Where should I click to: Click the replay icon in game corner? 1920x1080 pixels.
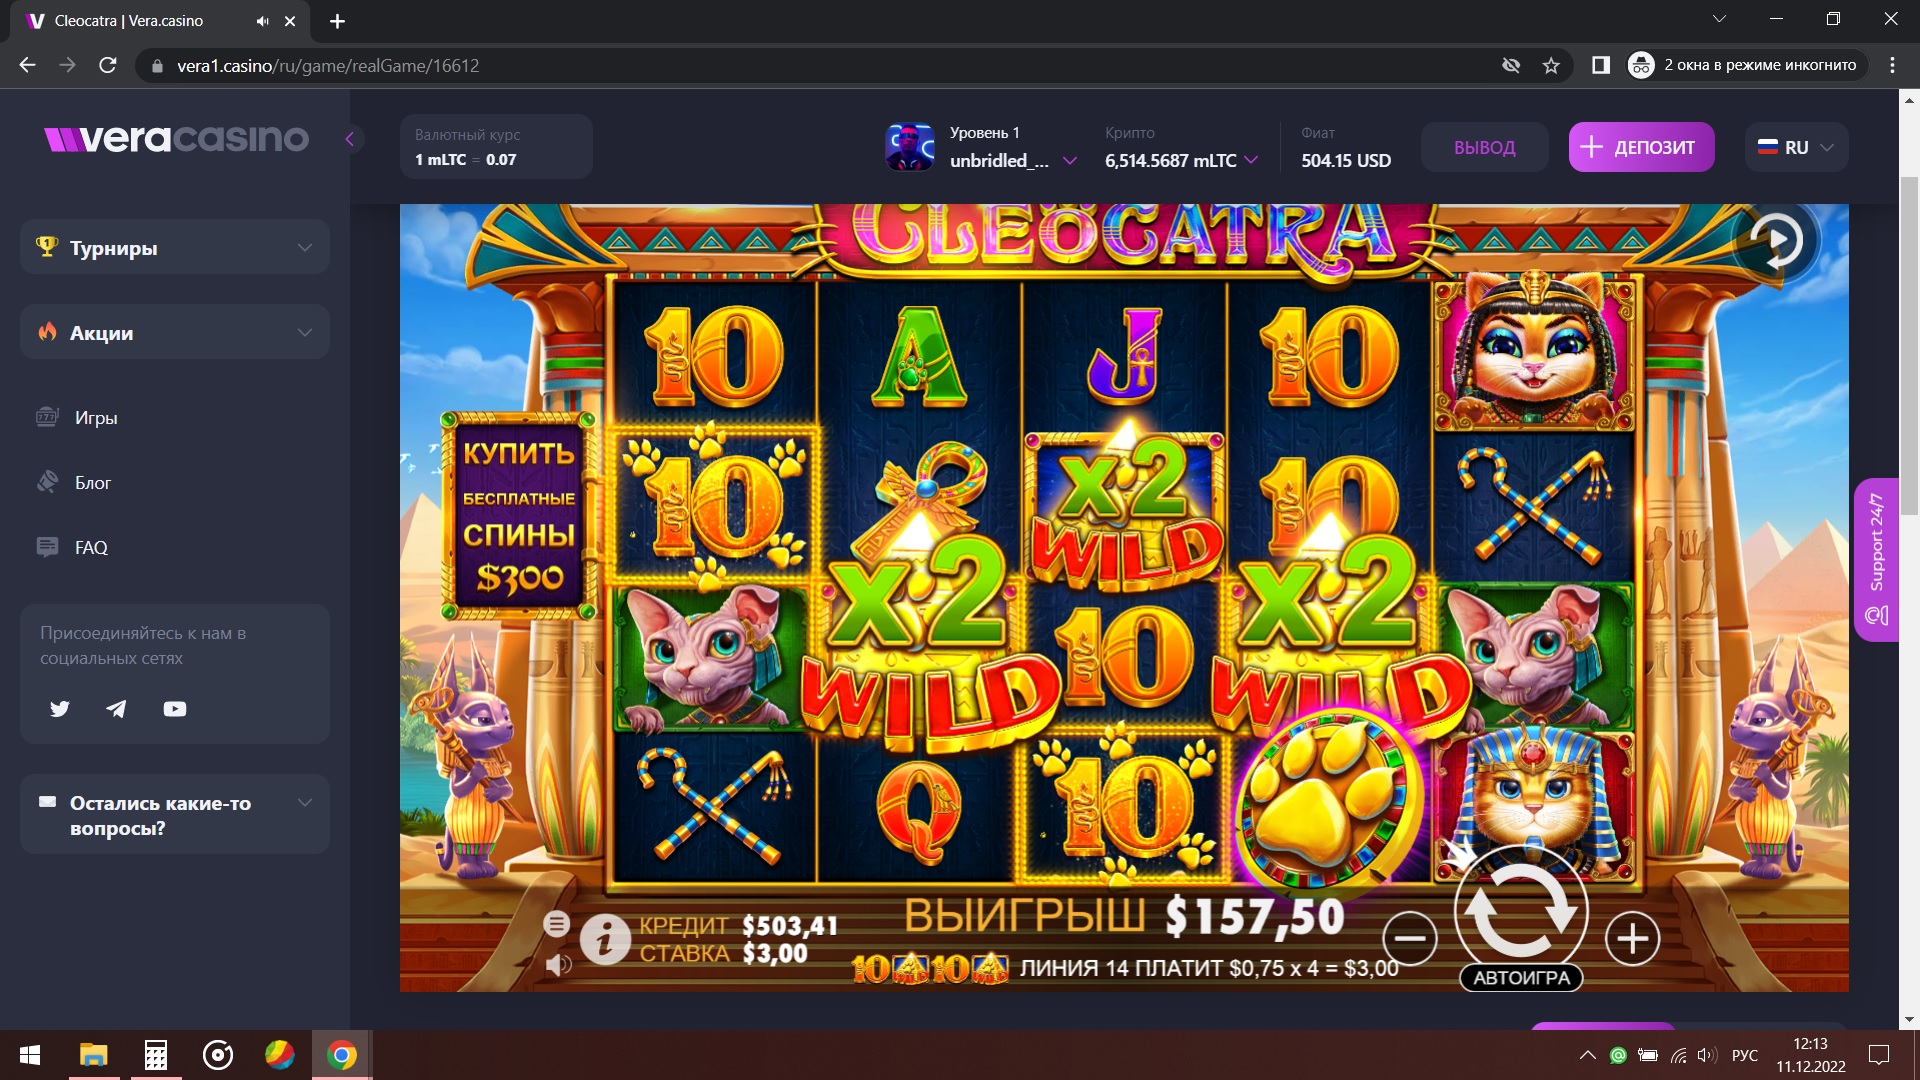pyautogui.click(x=1776, y=240)
